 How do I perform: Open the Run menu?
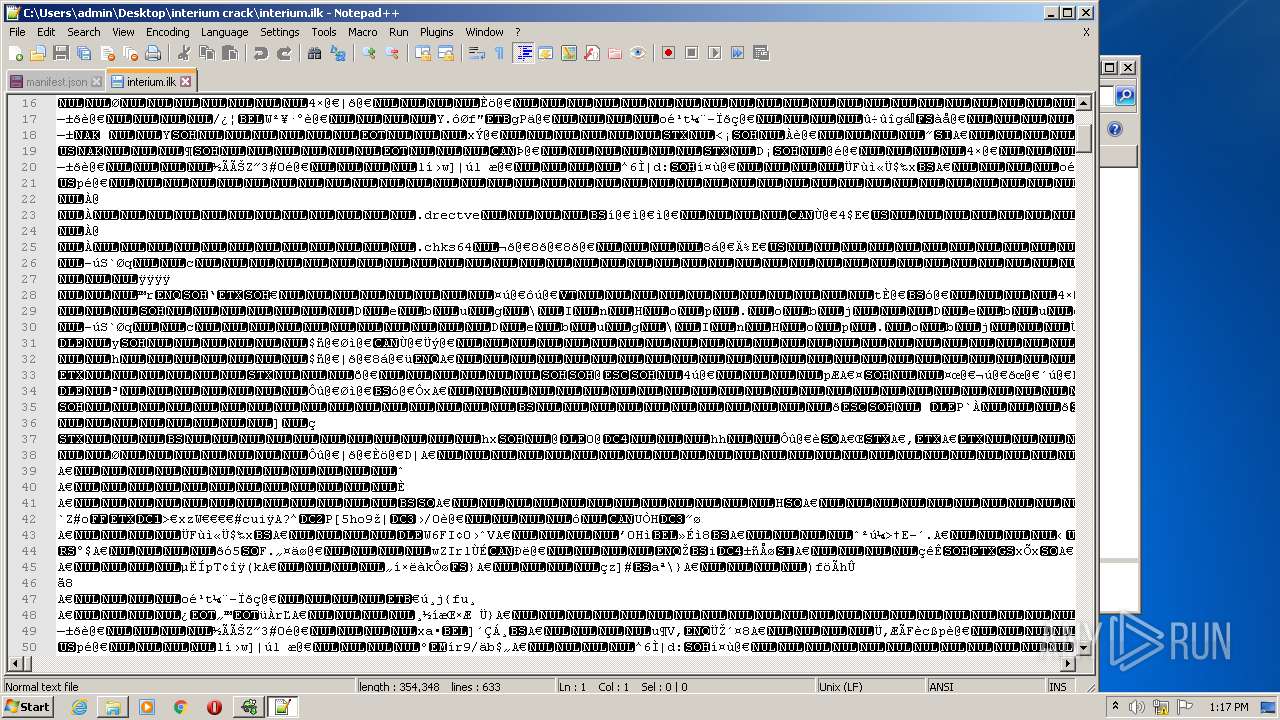[x=399, y=32]
